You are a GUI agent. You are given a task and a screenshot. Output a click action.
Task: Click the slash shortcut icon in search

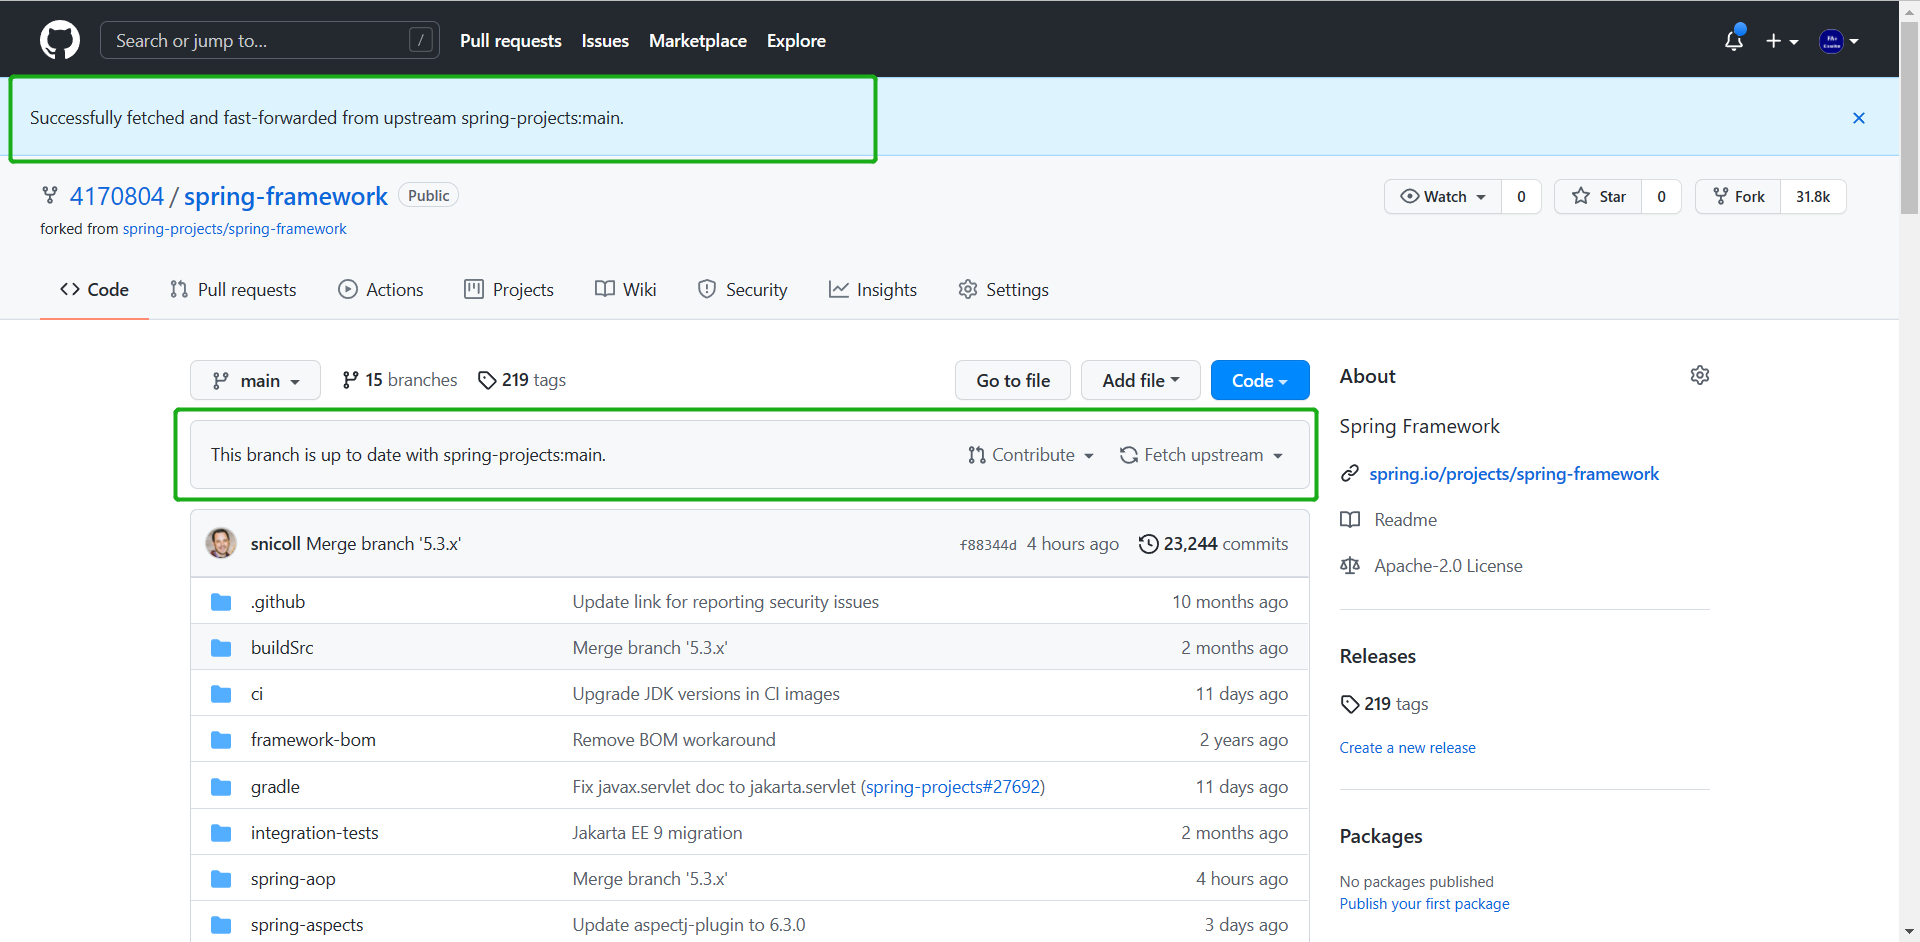pyautogui.click(x=421, y=40)
